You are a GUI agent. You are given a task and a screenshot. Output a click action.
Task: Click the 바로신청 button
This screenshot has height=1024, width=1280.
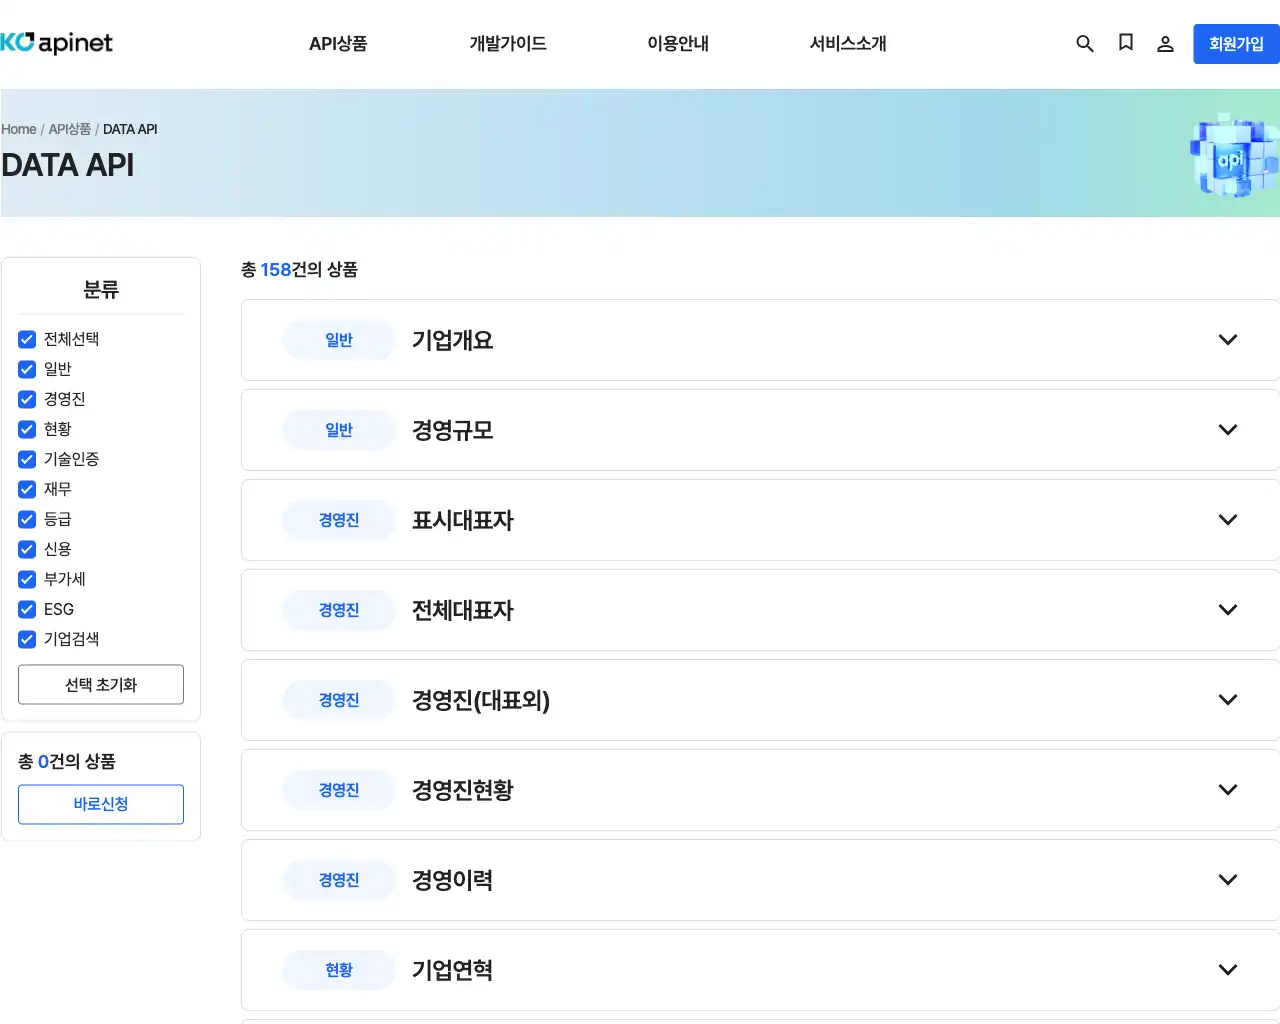(100, 804)
